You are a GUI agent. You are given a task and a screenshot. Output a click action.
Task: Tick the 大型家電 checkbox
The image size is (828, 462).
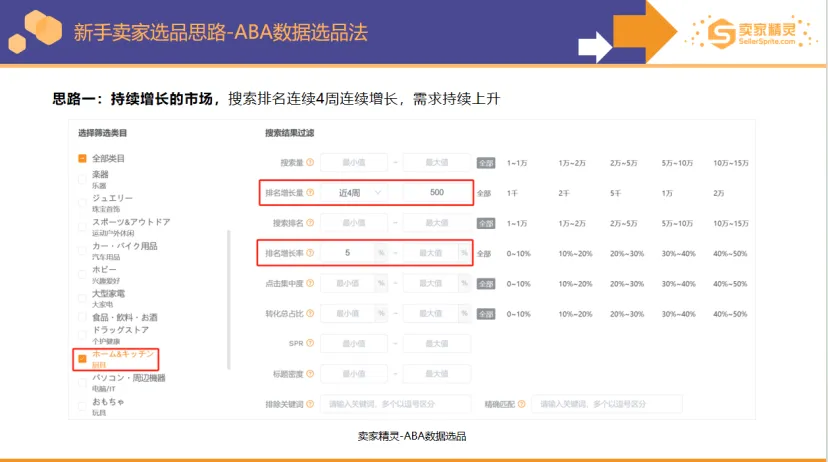(82, 298)
